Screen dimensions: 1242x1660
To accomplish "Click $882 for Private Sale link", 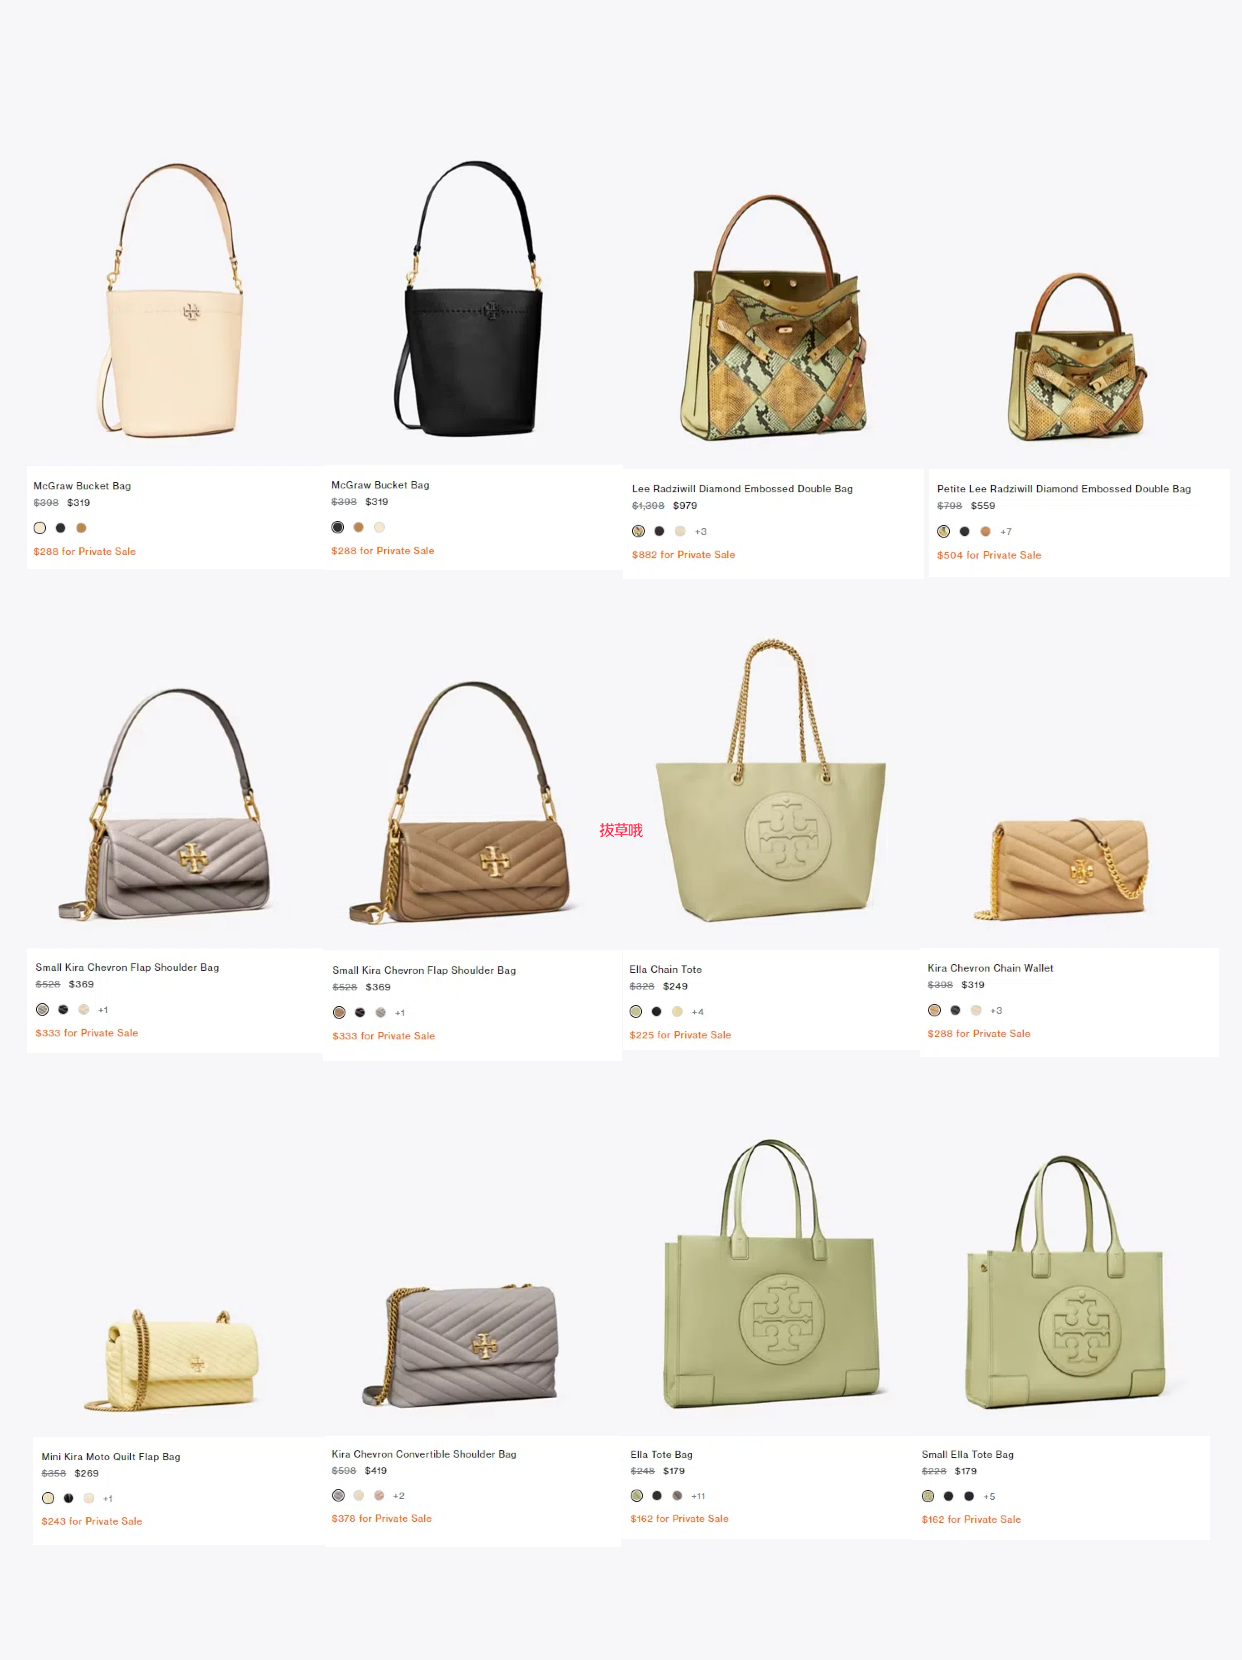I will pos(683,555).
